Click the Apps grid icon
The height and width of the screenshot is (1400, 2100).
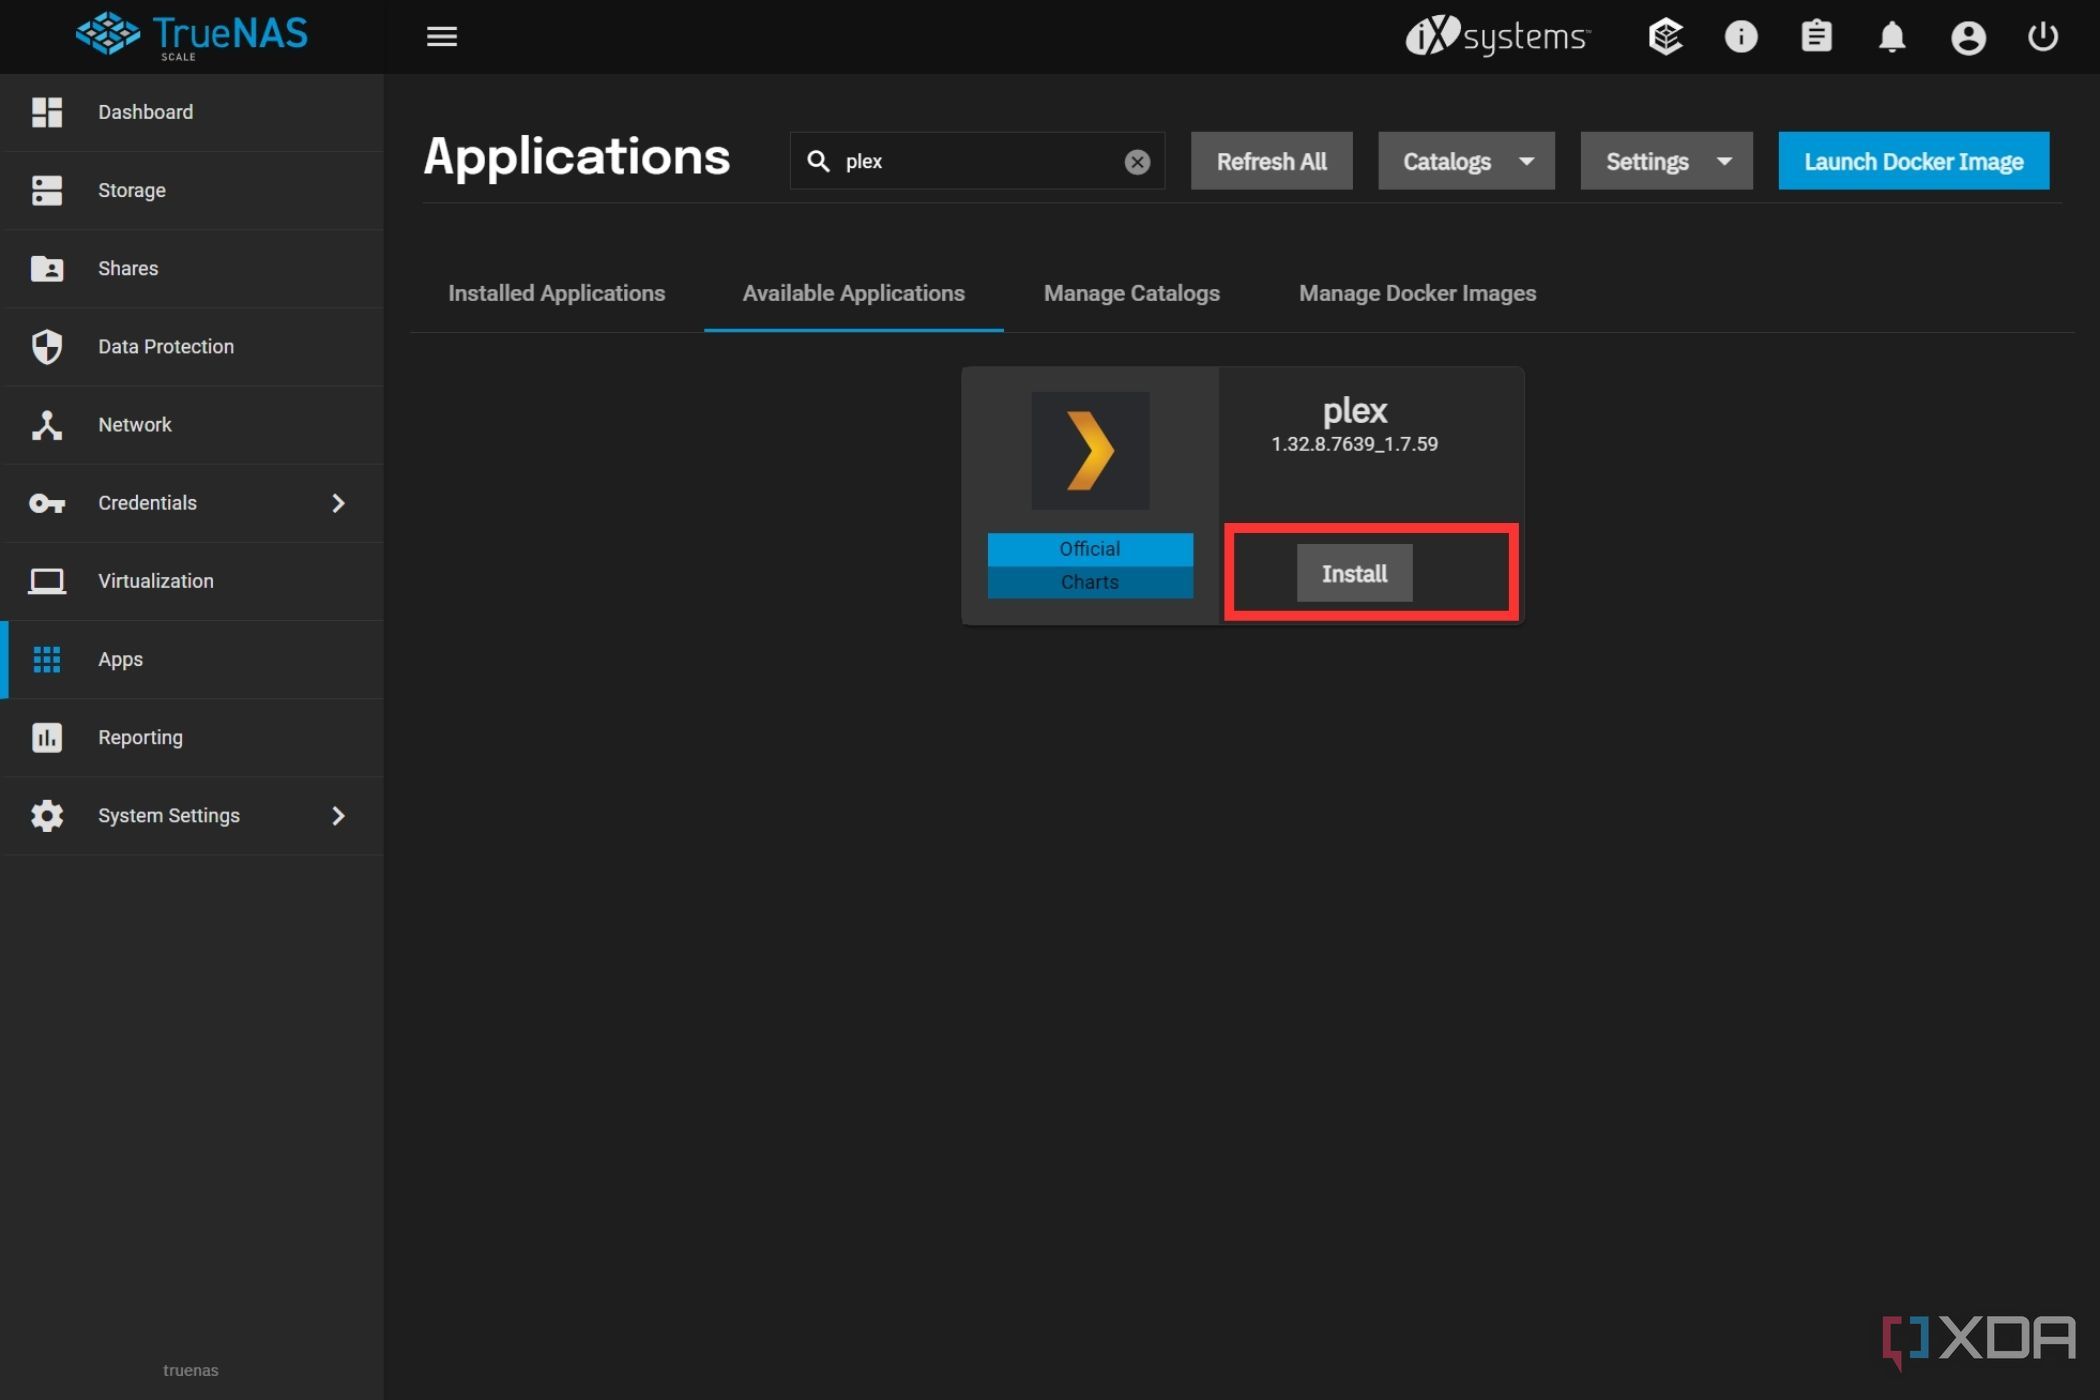(x=46, y=659)
